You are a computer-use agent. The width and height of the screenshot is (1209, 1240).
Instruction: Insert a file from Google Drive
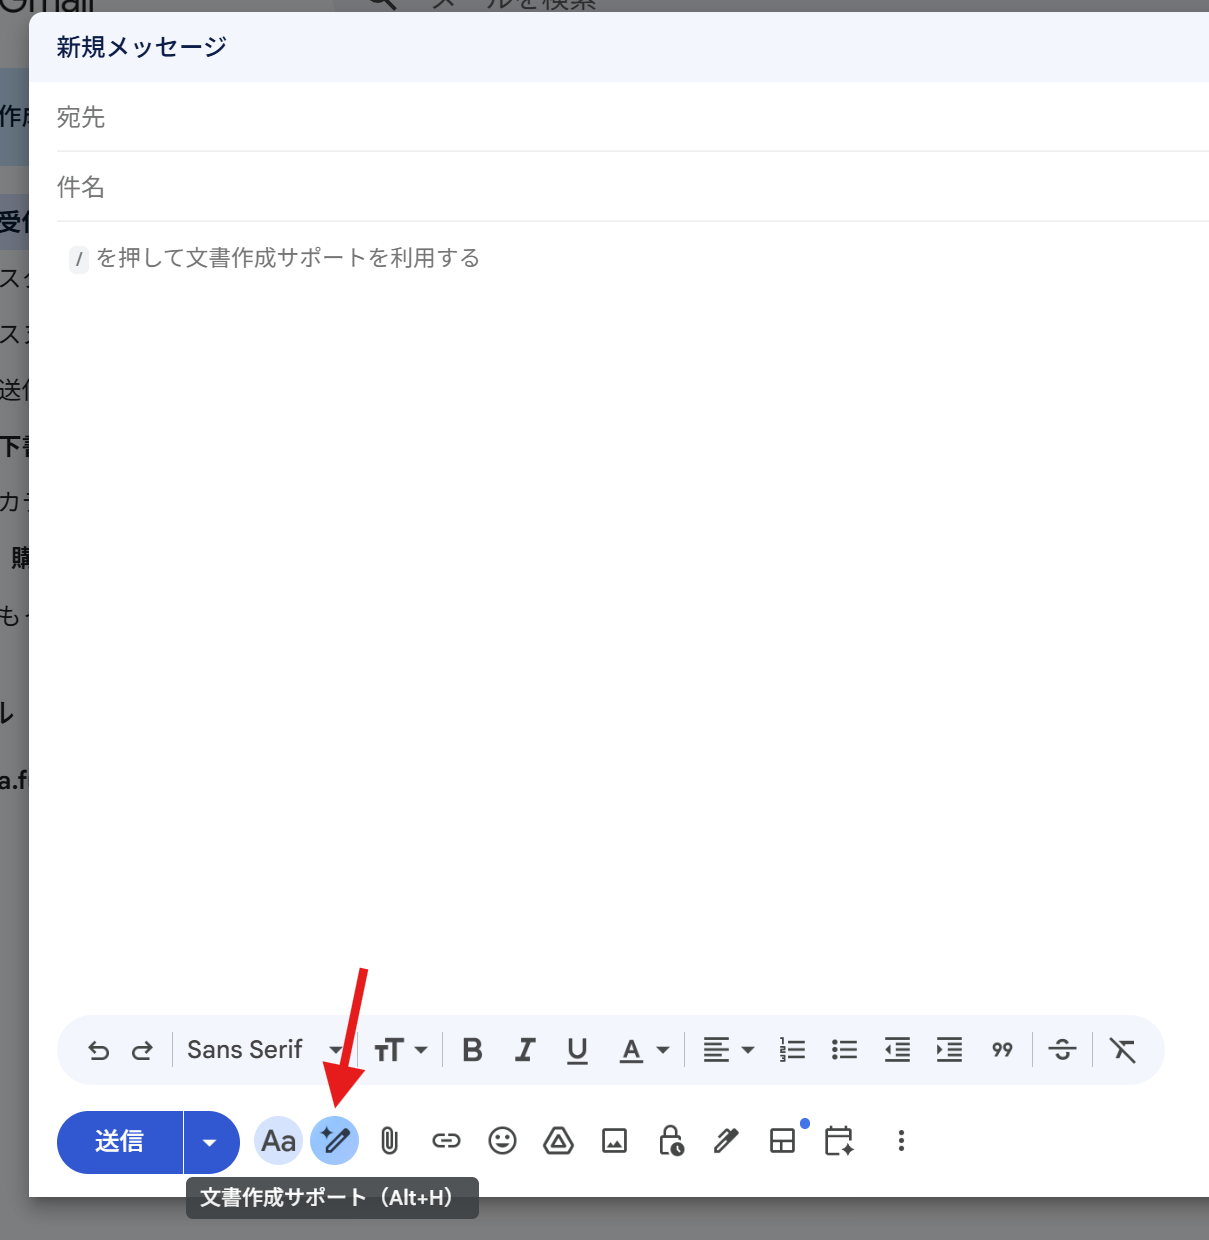point(558,1141)
